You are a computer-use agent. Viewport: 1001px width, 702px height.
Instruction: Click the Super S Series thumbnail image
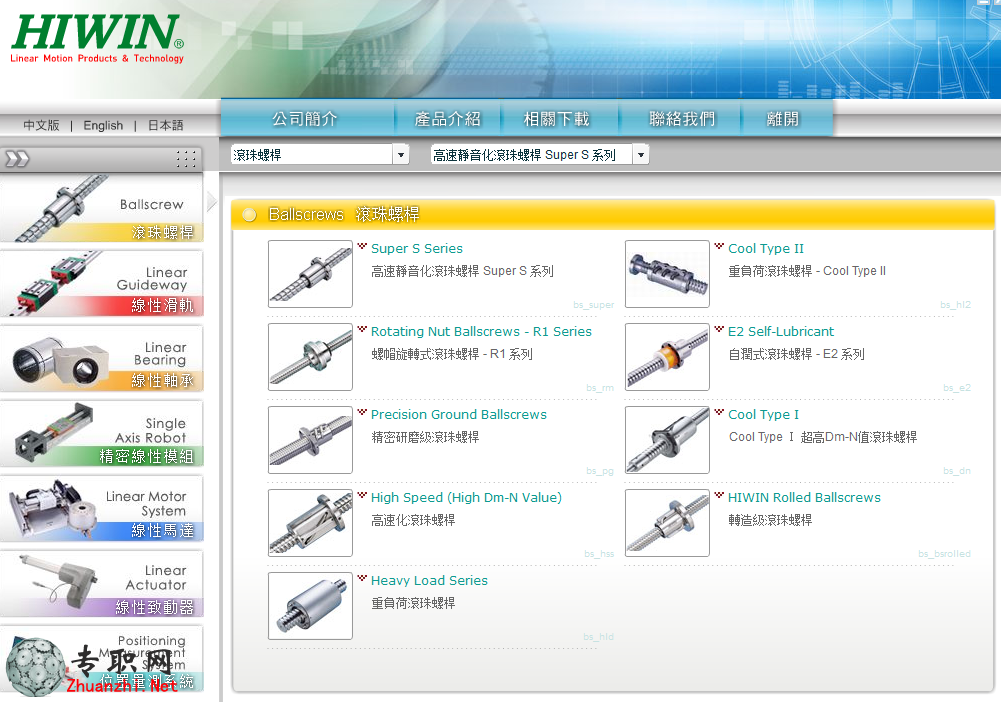click(310, 274)
